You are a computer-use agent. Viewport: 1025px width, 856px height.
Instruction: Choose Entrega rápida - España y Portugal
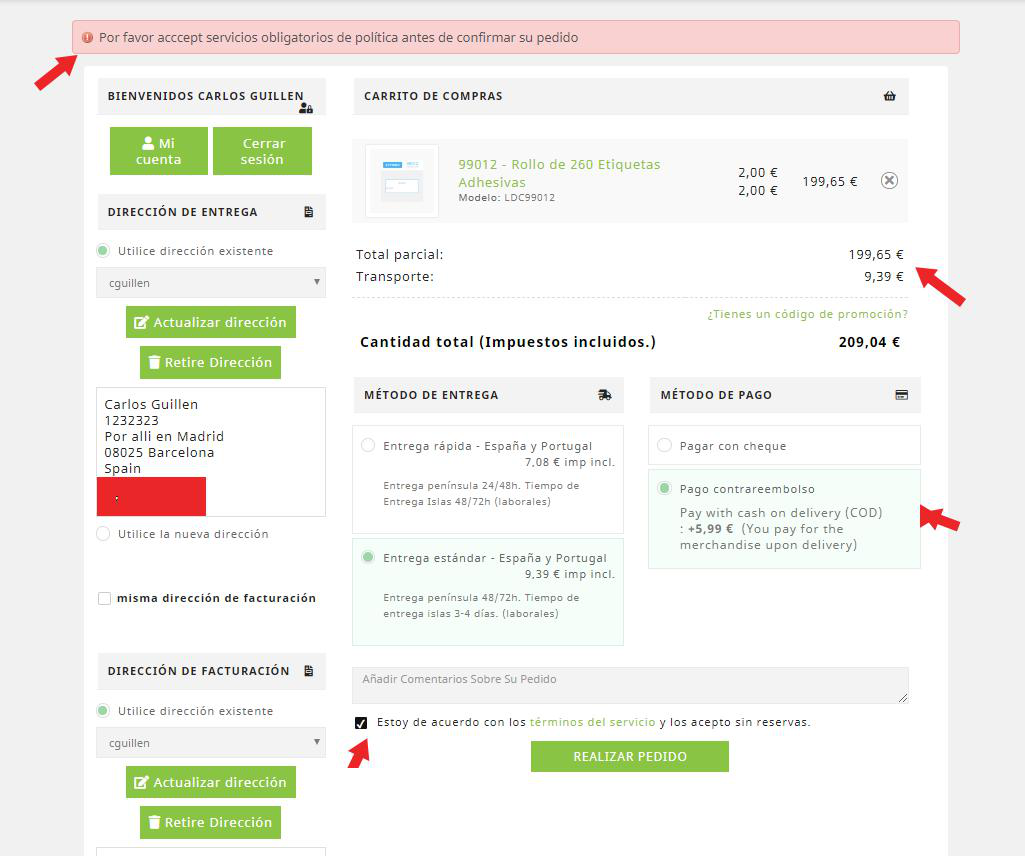click(368, 445)
